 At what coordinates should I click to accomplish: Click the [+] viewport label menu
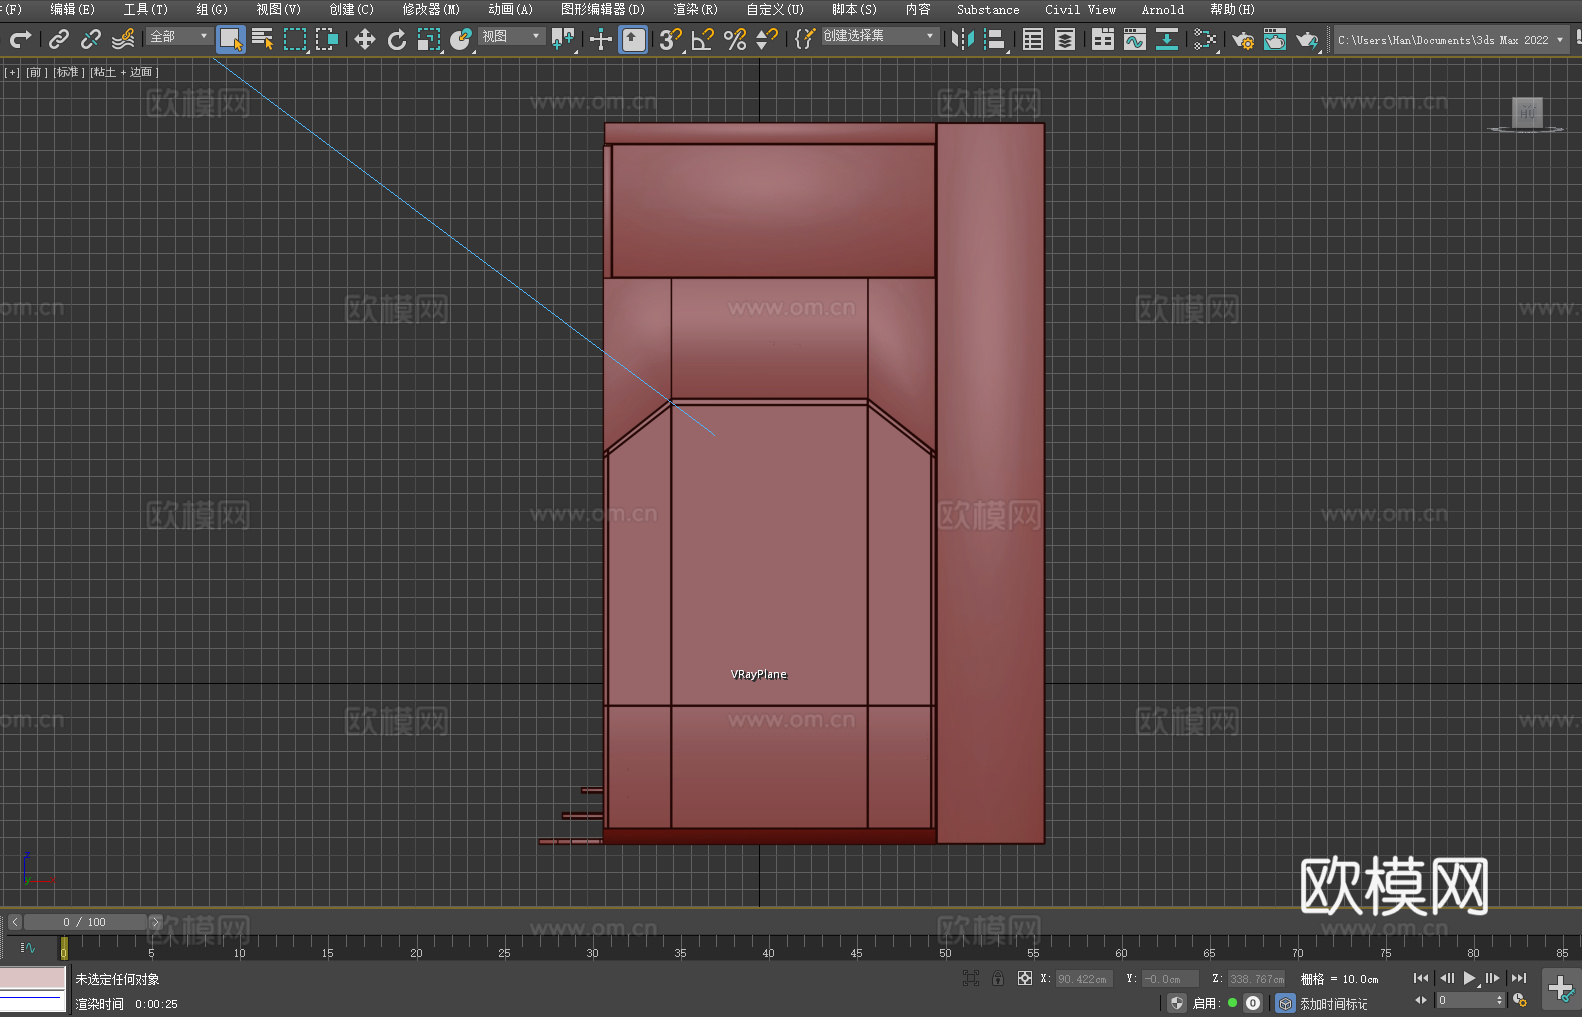tap(12, 72)
